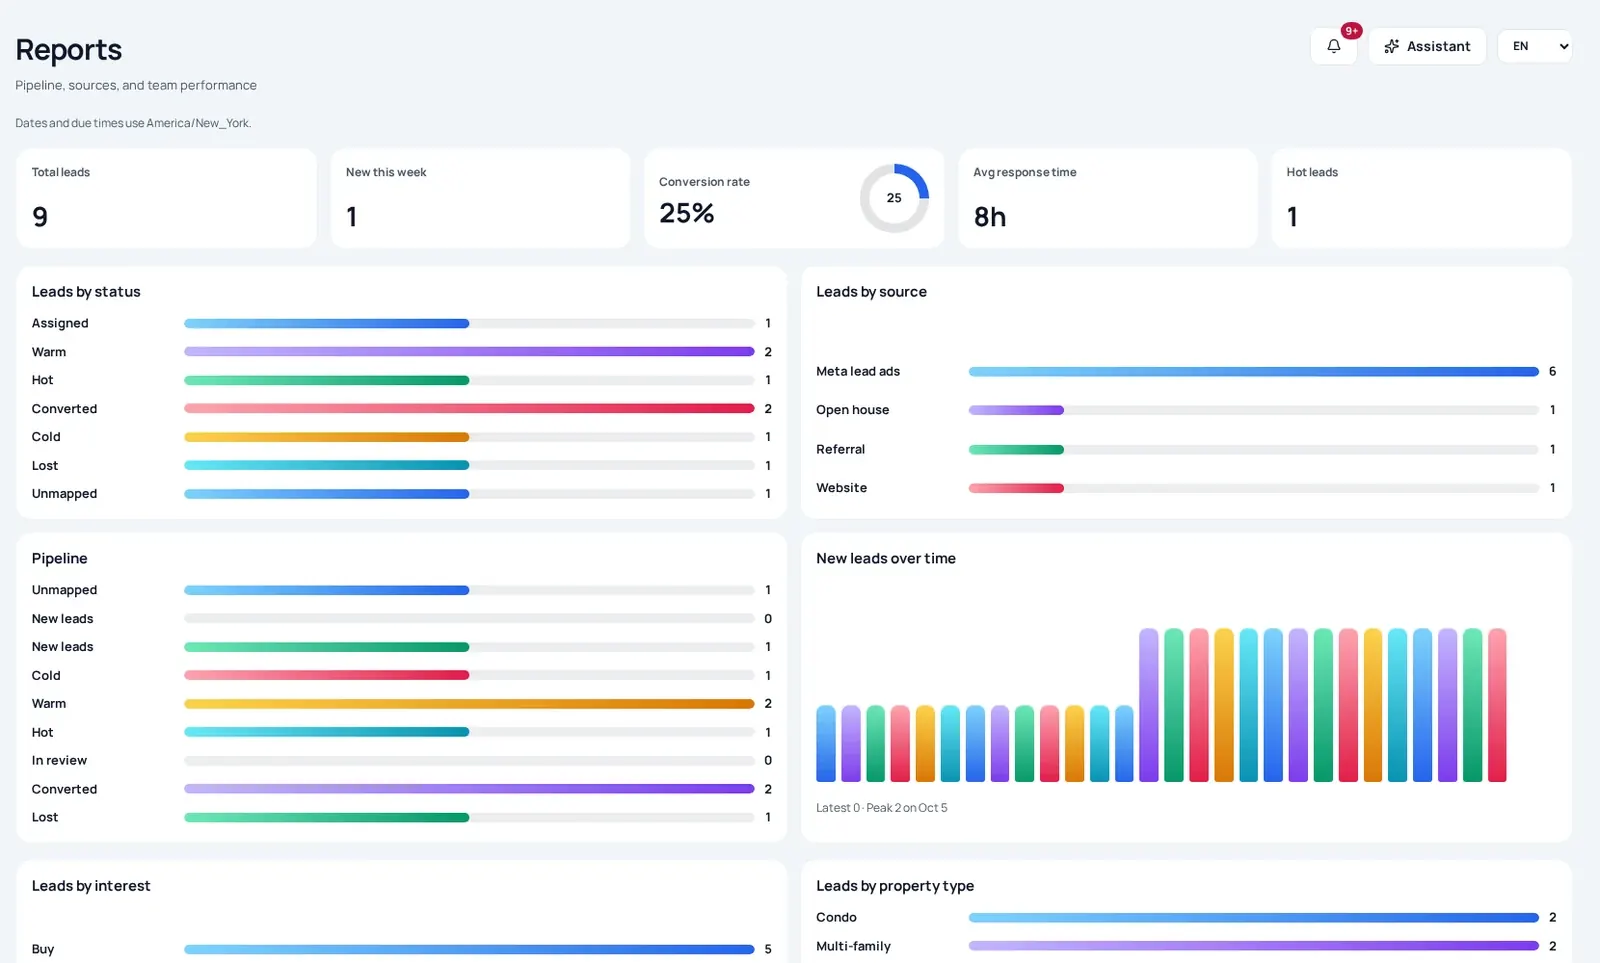The height and width of the screenshot is (963, 1600).
Task: Open the EN language dropdown
Action: pos(1535,46)
